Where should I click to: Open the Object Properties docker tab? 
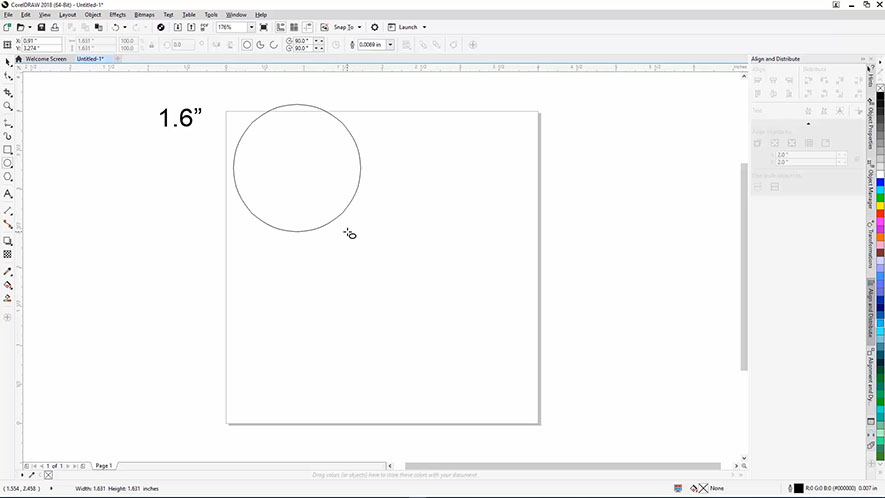click(870, 129)
